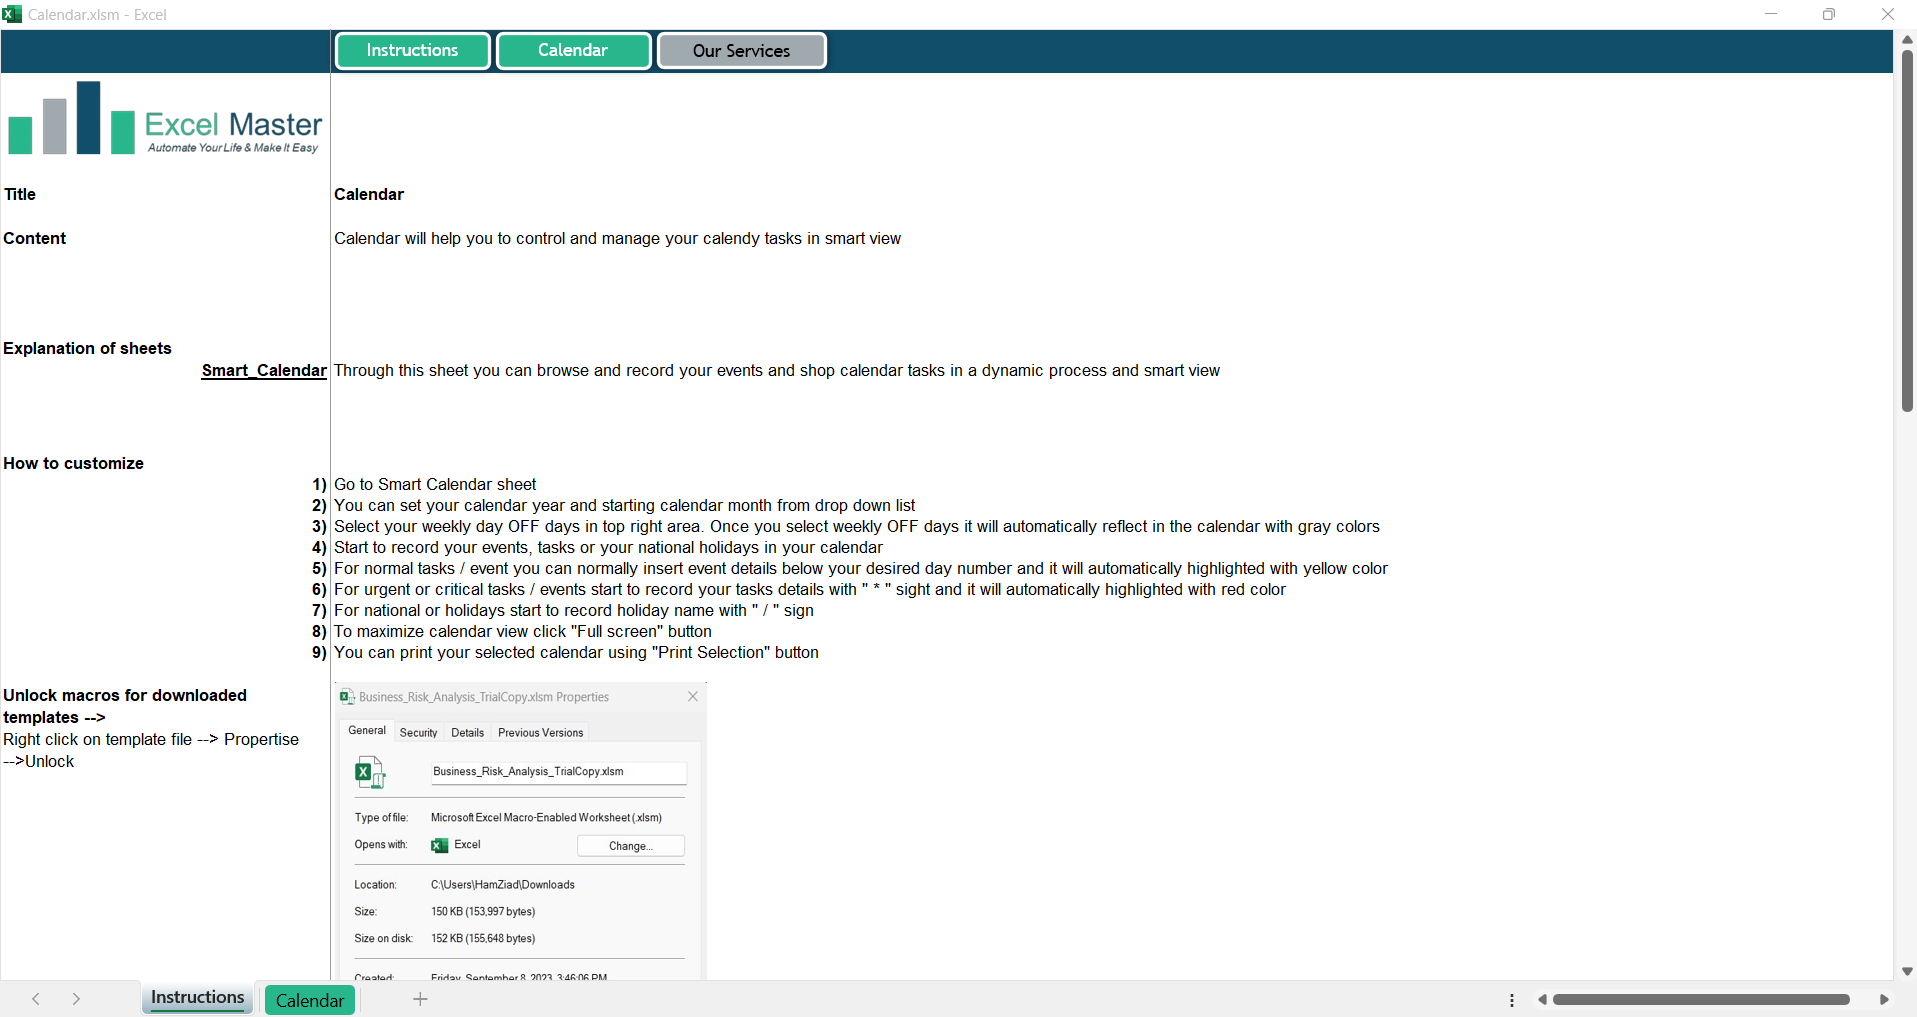Image resolution: width=1917 pixels, height=1017 pixels.
Task: Click the Excel app icon in title bar
Action: click(12, 14)
